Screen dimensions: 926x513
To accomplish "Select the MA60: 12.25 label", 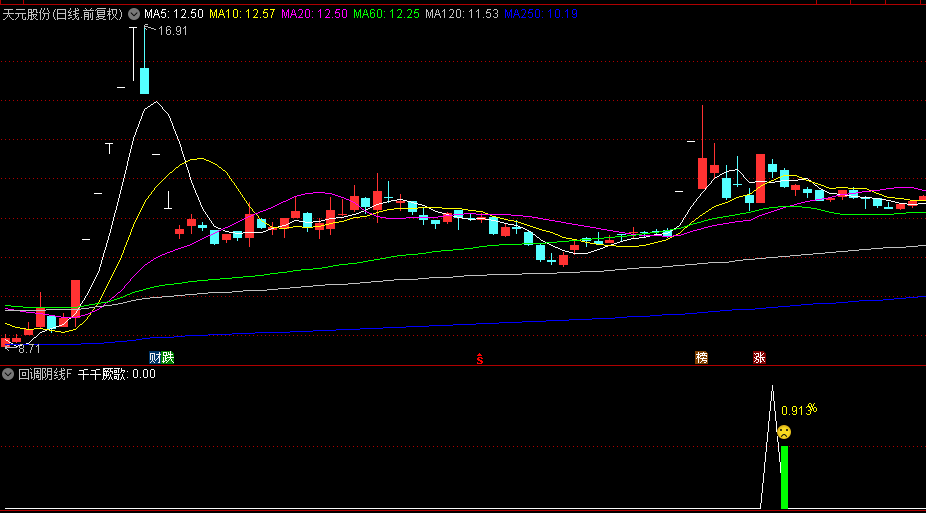I will pyautogui.click(x=386, y=14).
